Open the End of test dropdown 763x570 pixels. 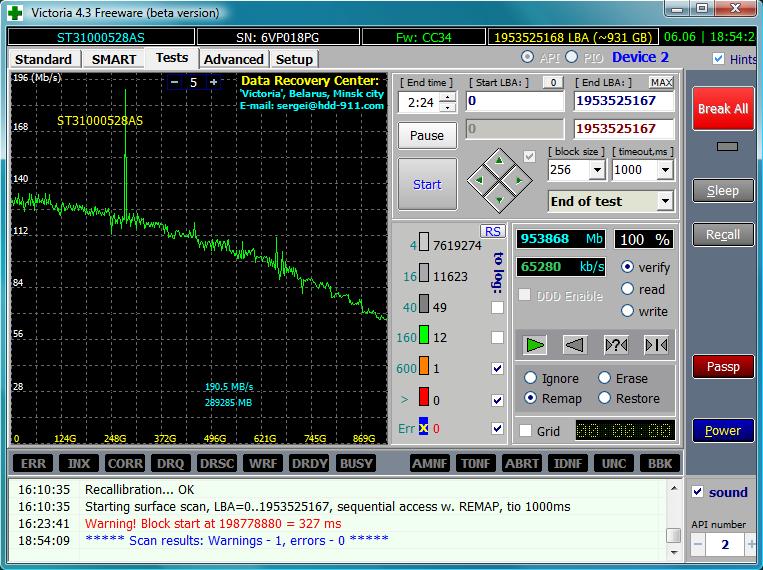665,201
